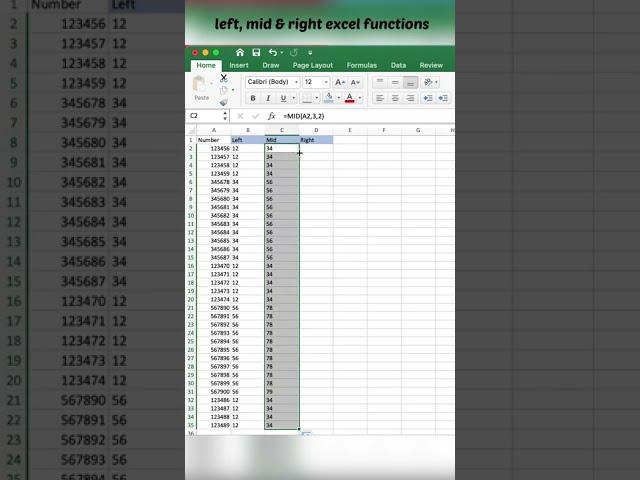Align cell text left
The height and width of the screenshot is (480, 640).
(x=380, y=98)
